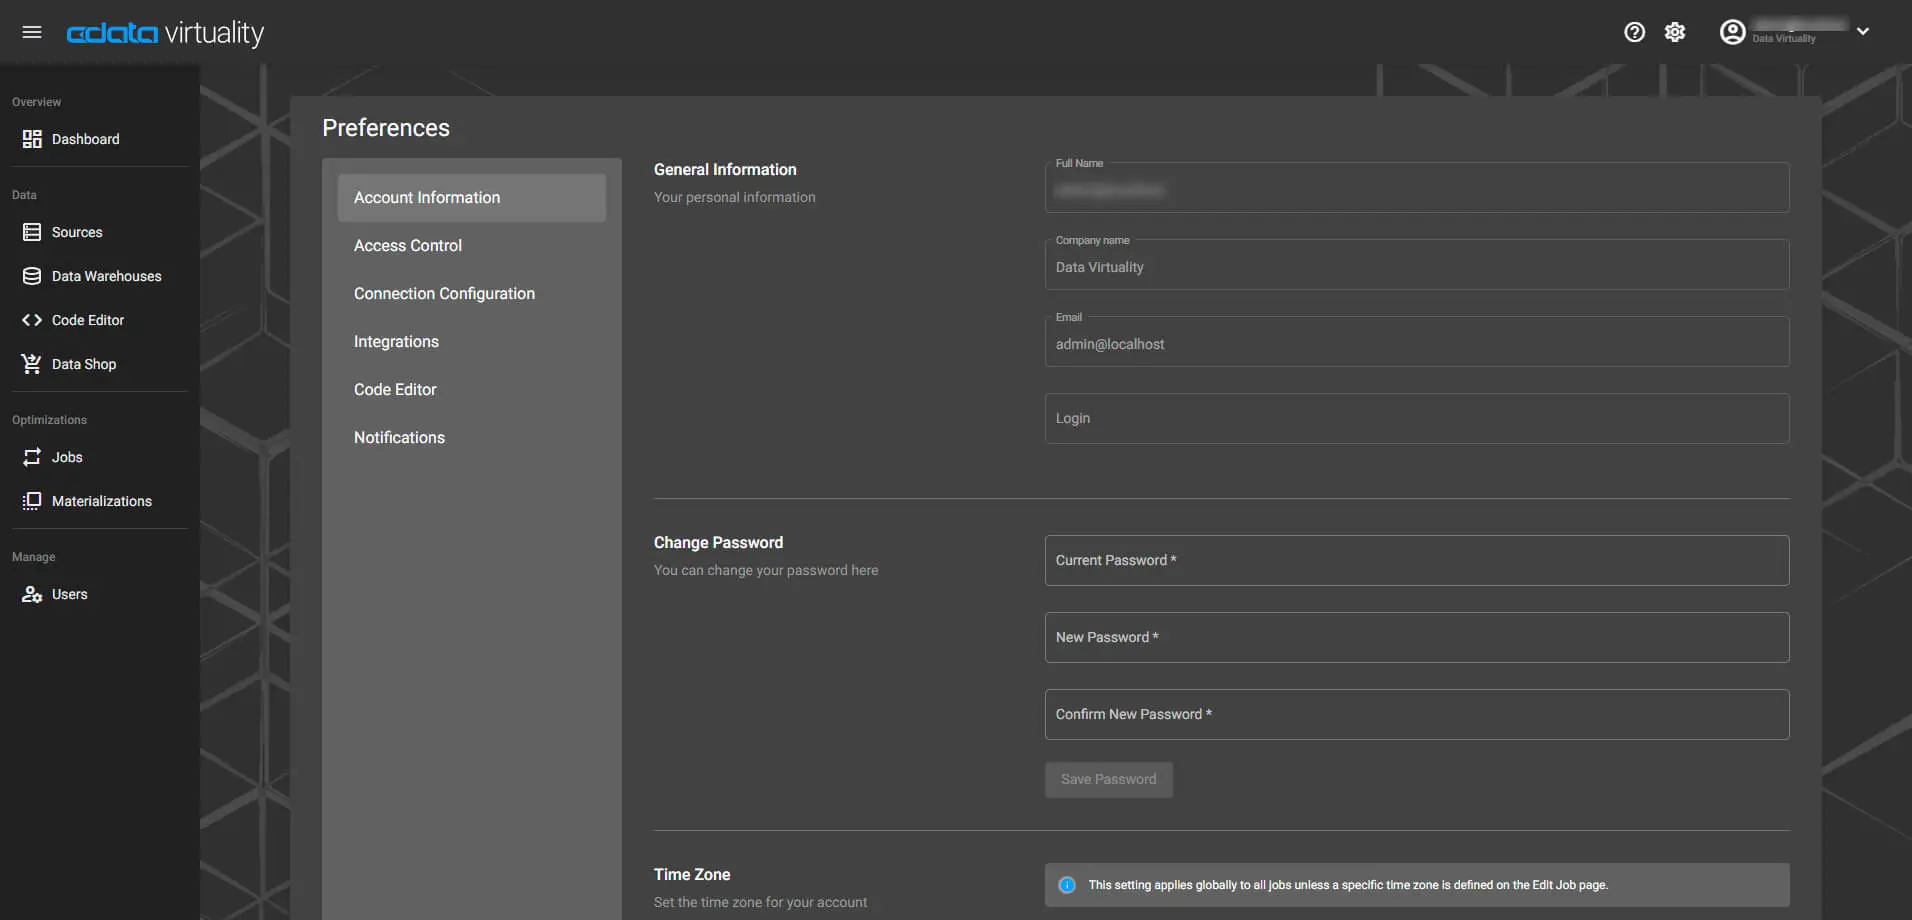Open Materializations in the sidebar
1912x920 pixels.
(101, 501)
